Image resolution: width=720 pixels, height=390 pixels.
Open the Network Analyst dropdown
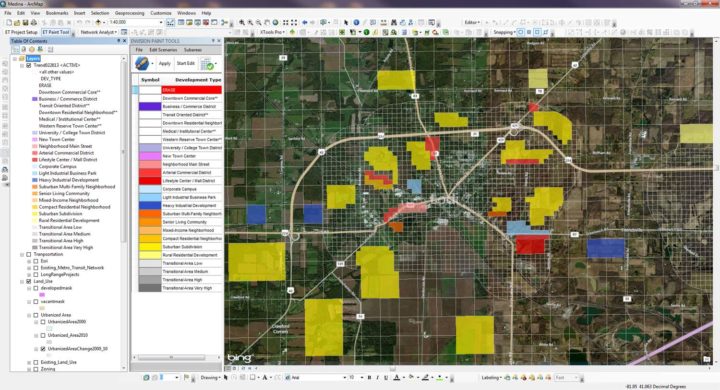tap(99, 32)
